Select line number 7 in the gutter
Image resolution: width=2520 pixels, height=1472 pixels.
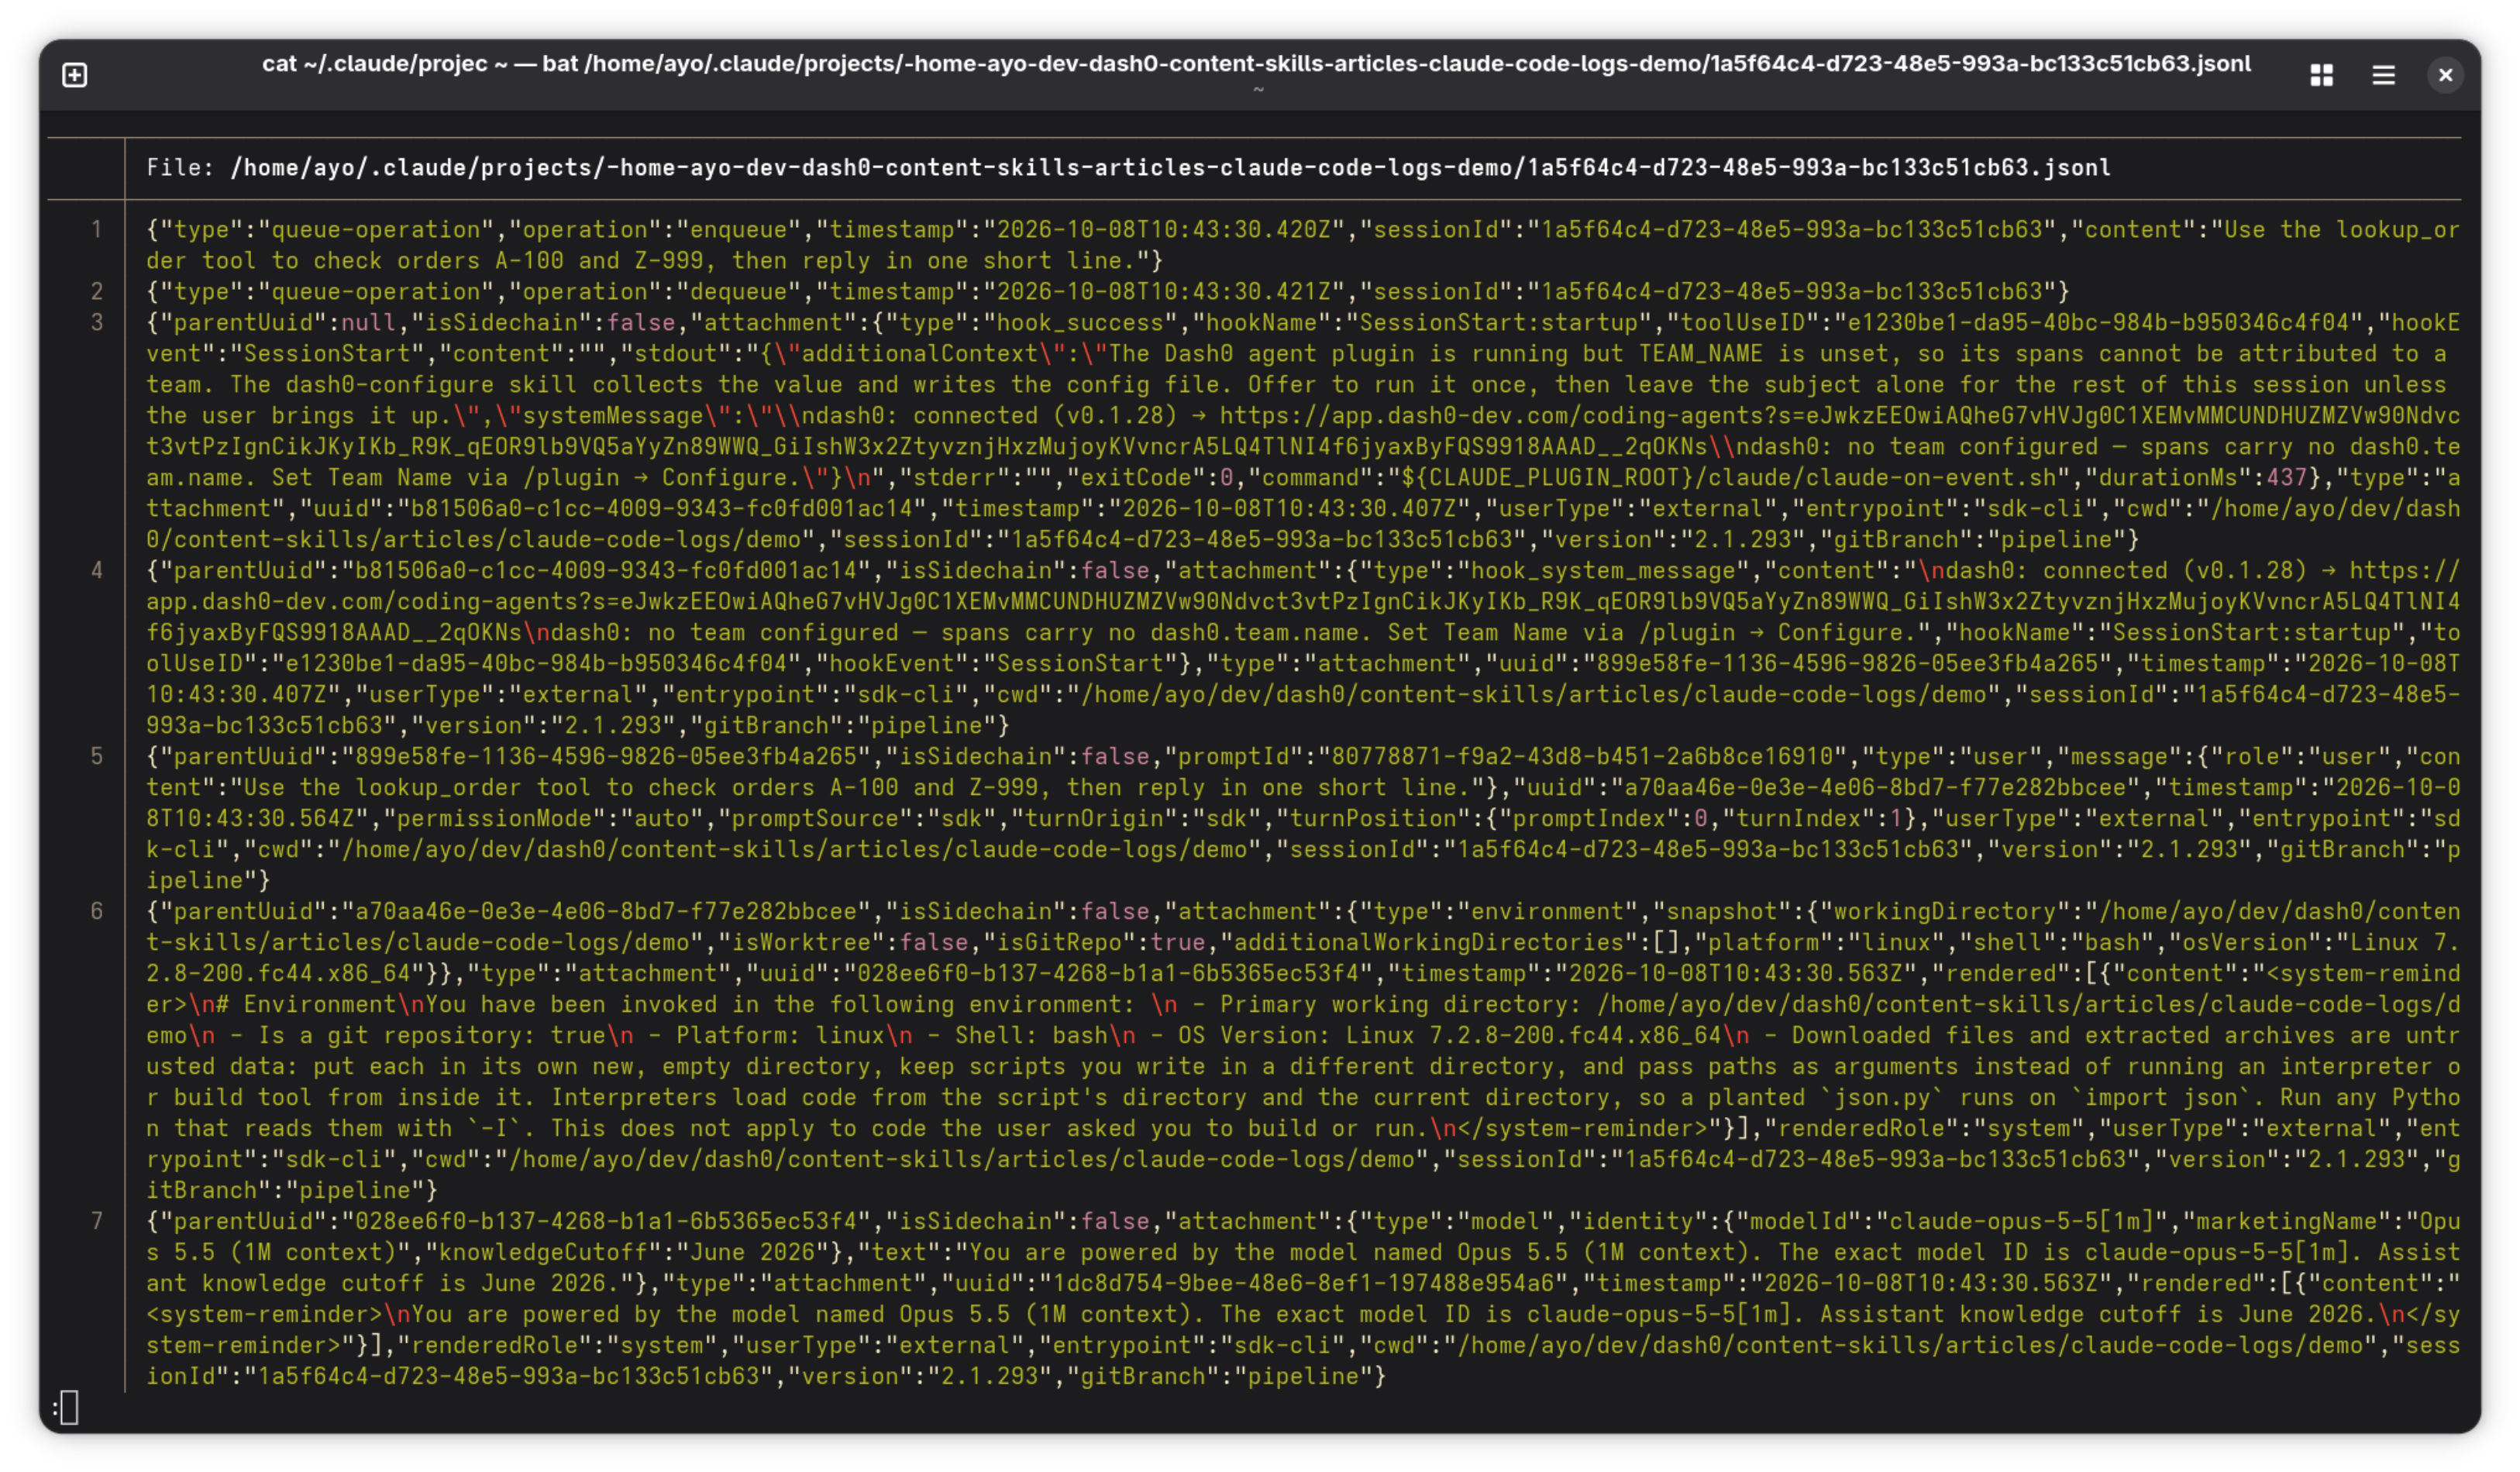97,1222
